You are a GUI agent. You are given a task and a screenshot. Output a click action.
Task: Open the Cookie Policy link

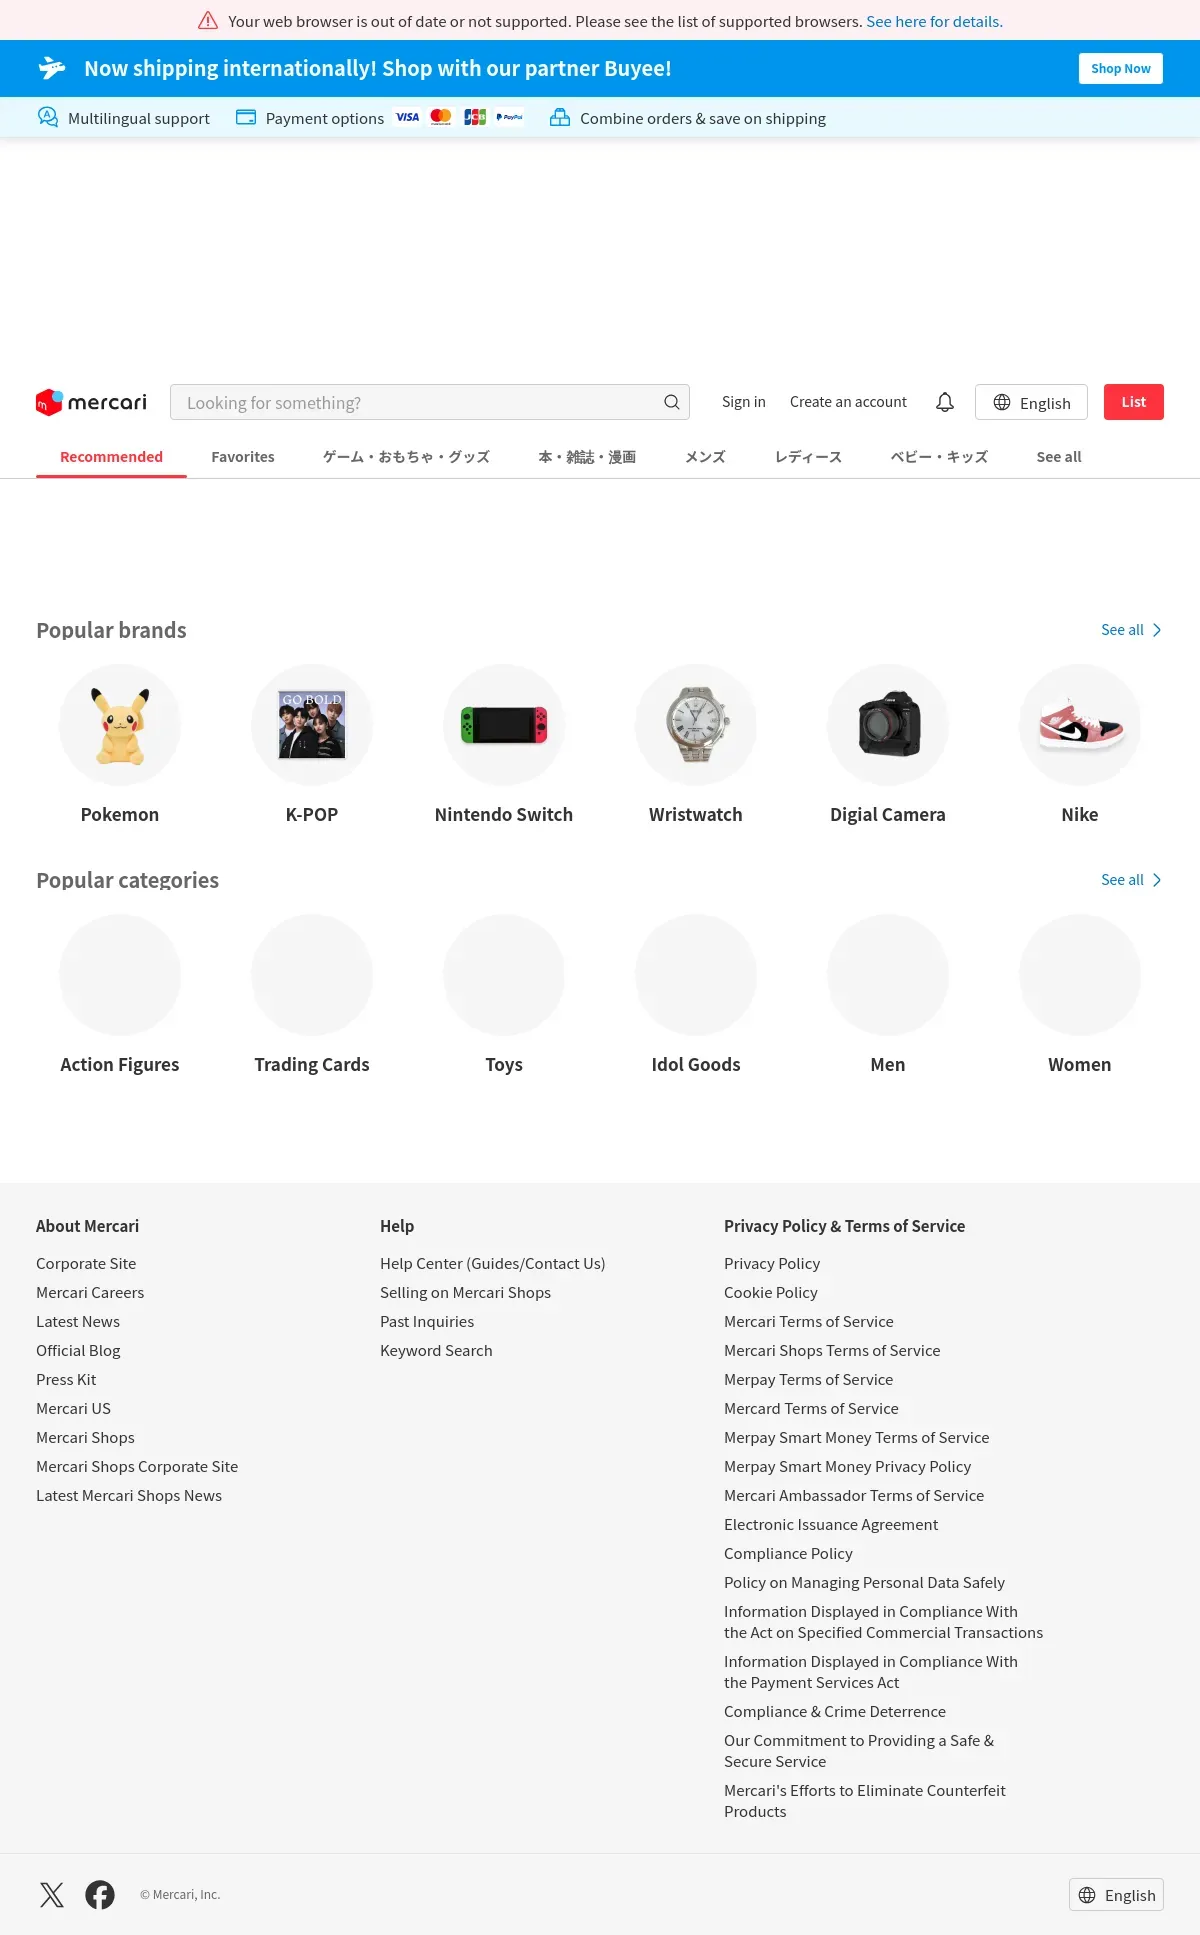(x=771, y=1293)
